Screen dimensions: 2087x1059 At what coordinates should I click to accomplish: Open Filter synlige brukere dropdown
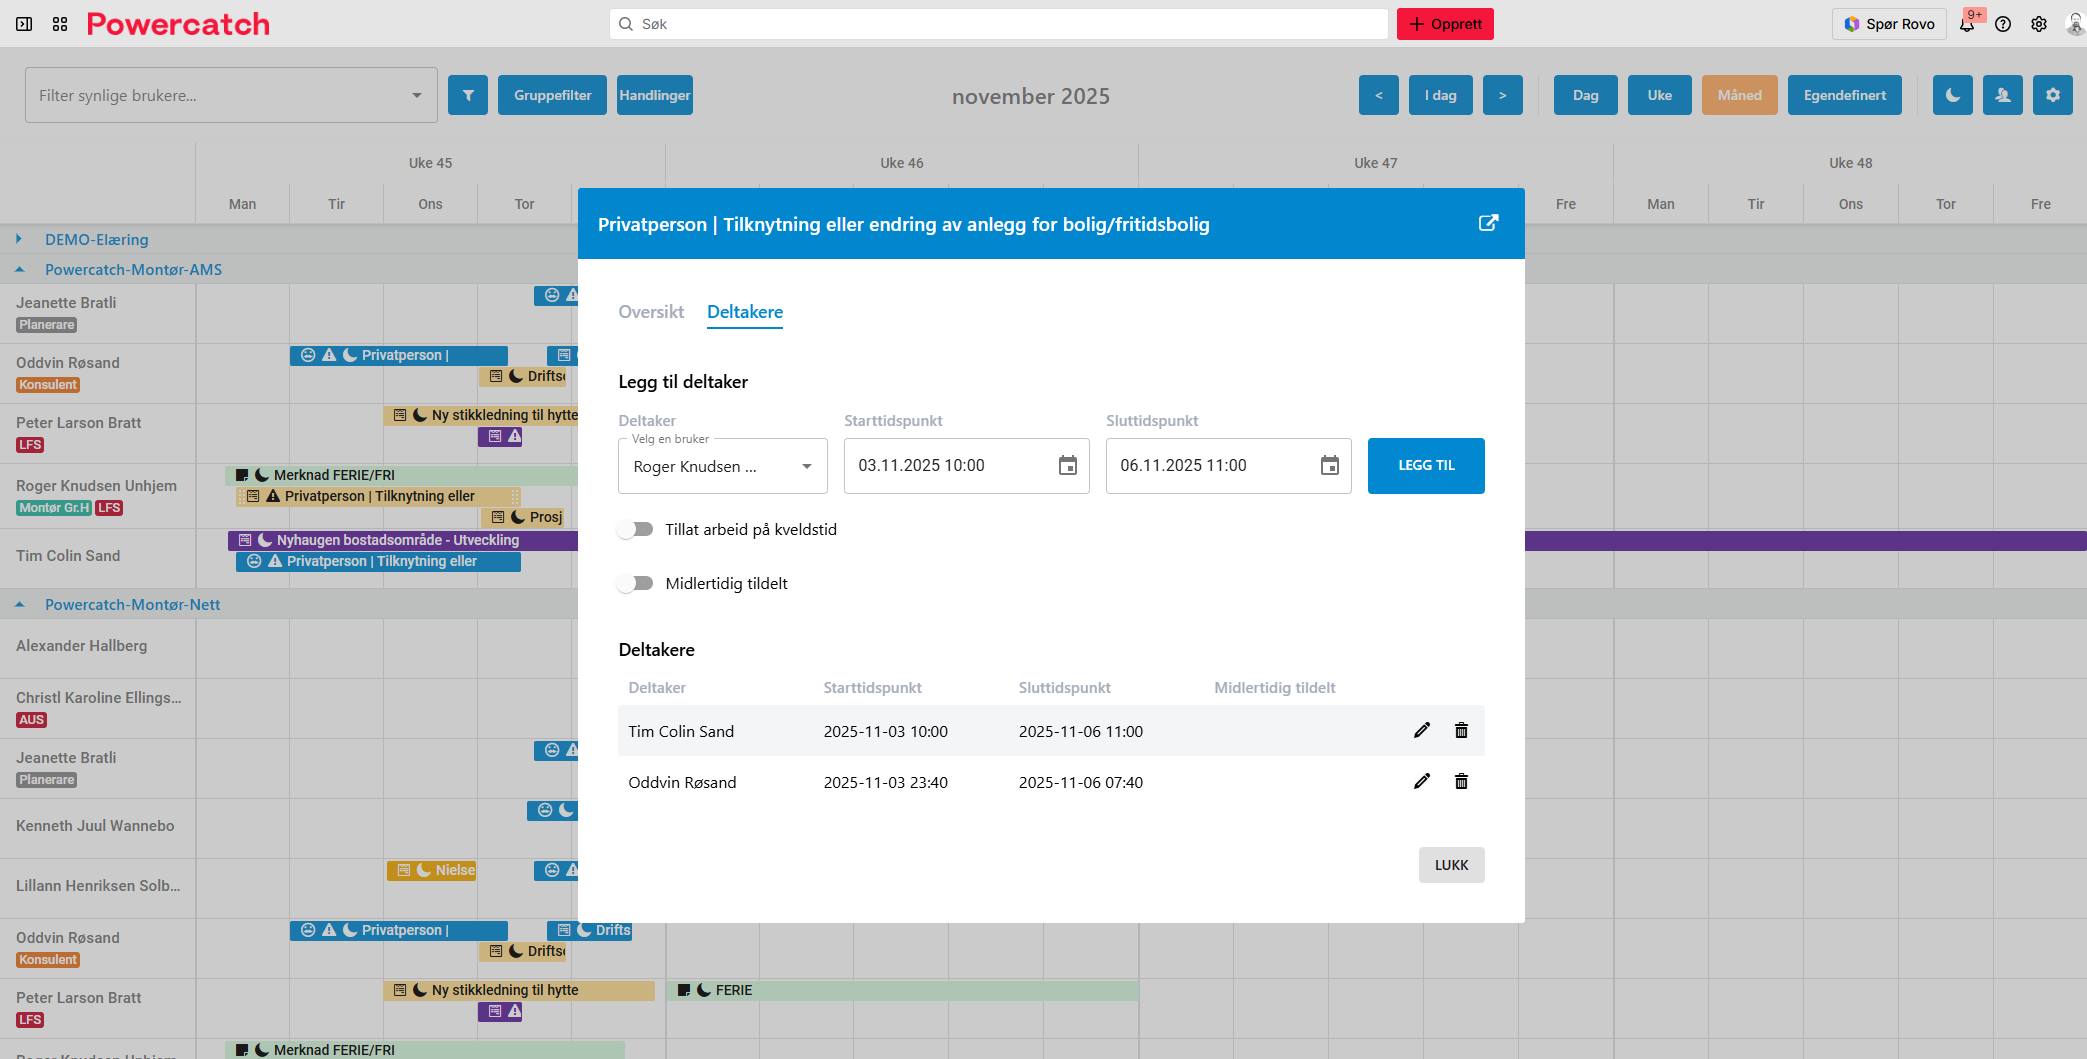230,96
